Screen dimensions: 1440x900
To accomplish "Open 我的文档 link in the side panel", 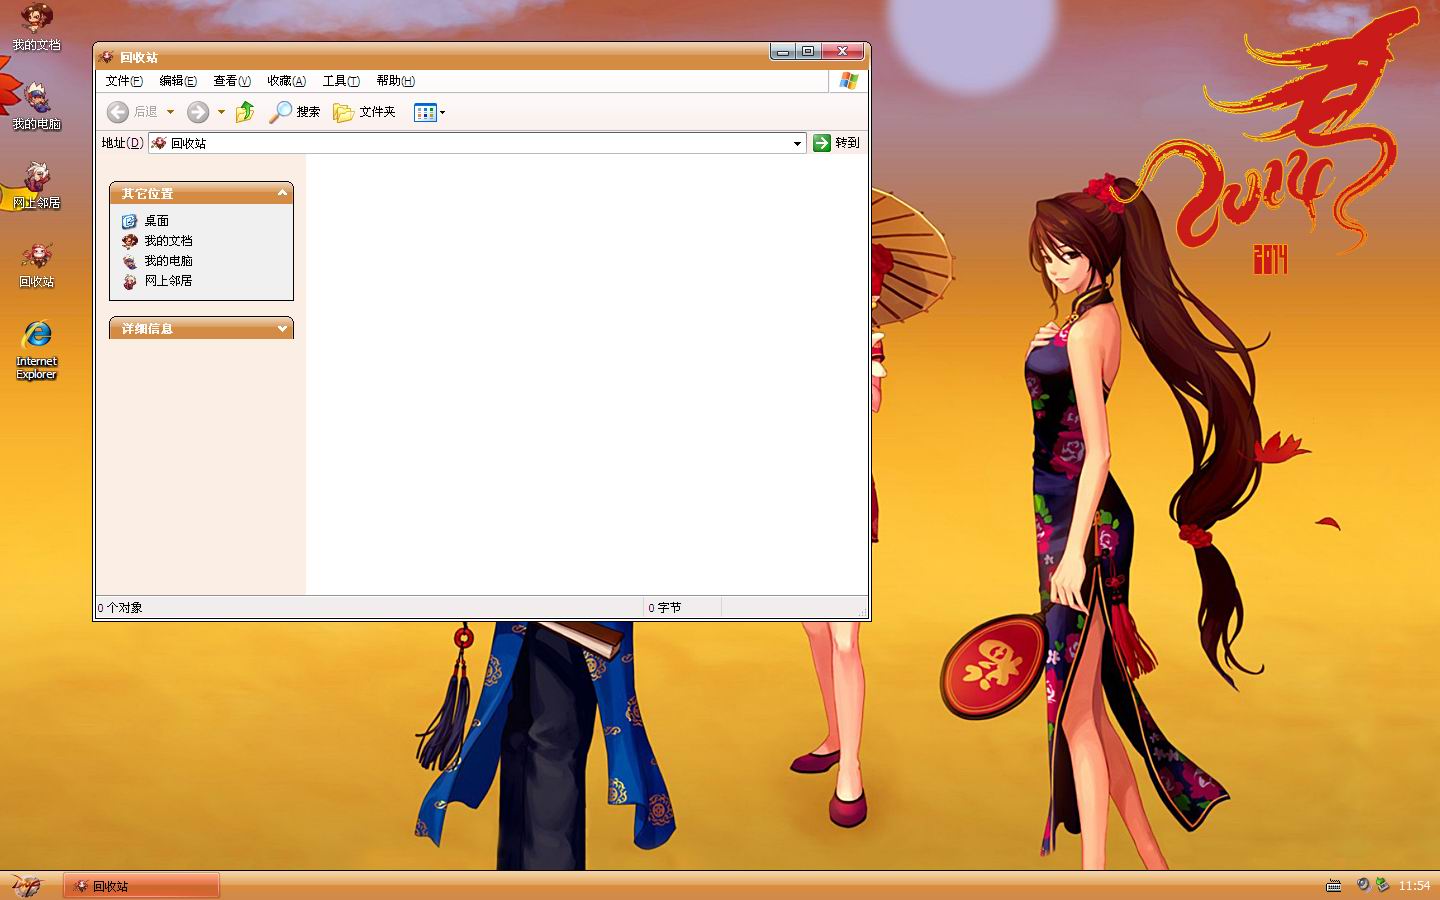I will 168,241.
